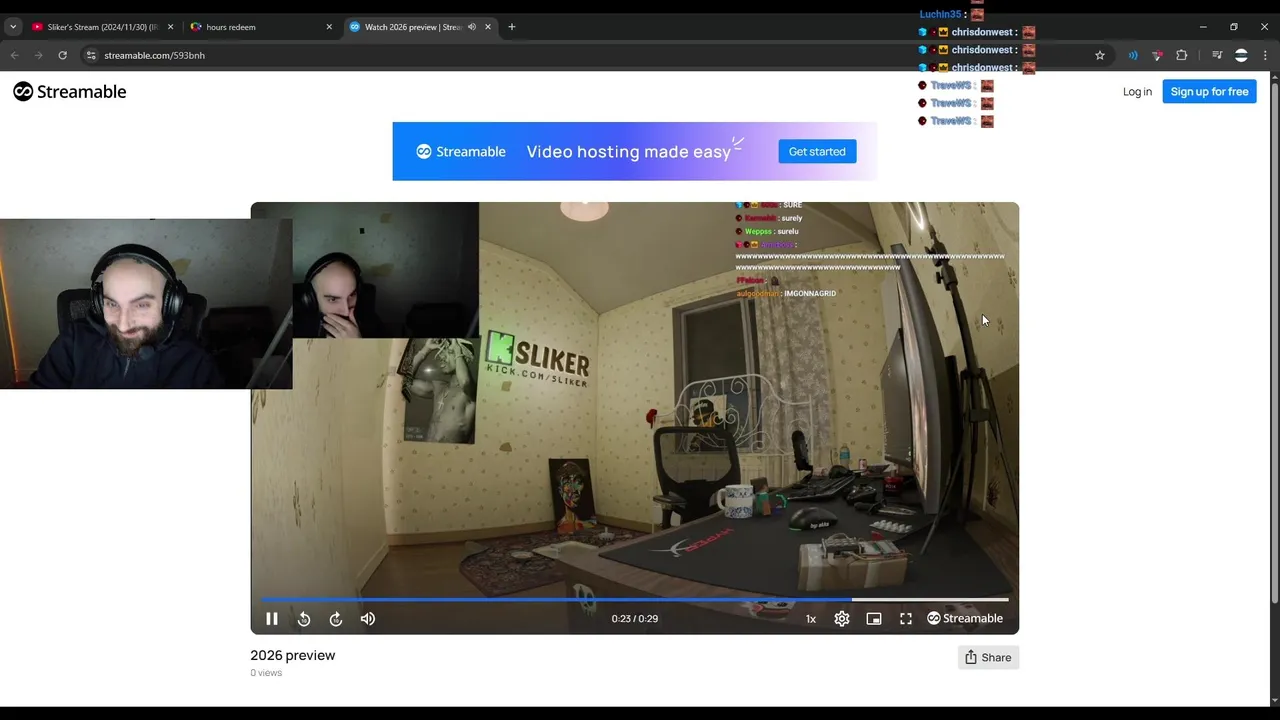The image size is (1280, 720).
Task: Click the Share button below the video
Action: tap(988, 657)
